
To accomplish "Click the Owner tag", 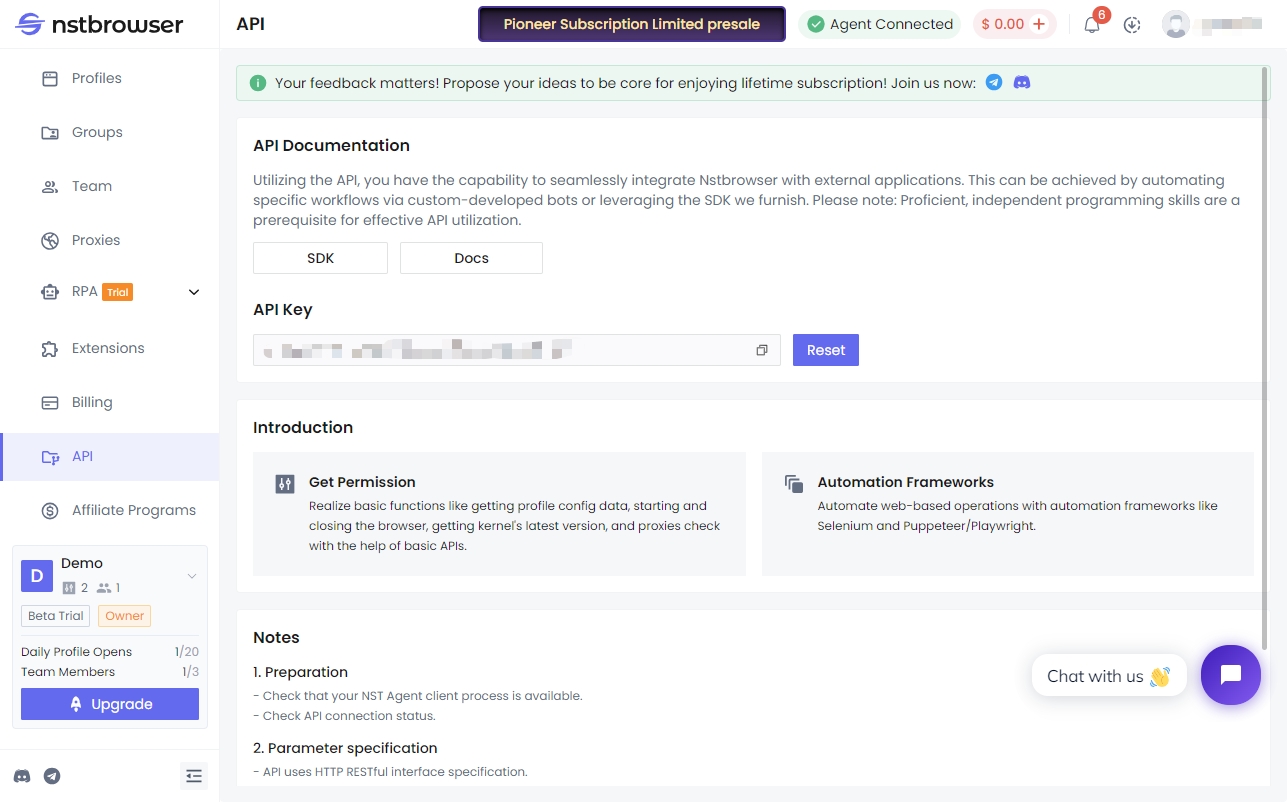I will (x=124, y=616).
